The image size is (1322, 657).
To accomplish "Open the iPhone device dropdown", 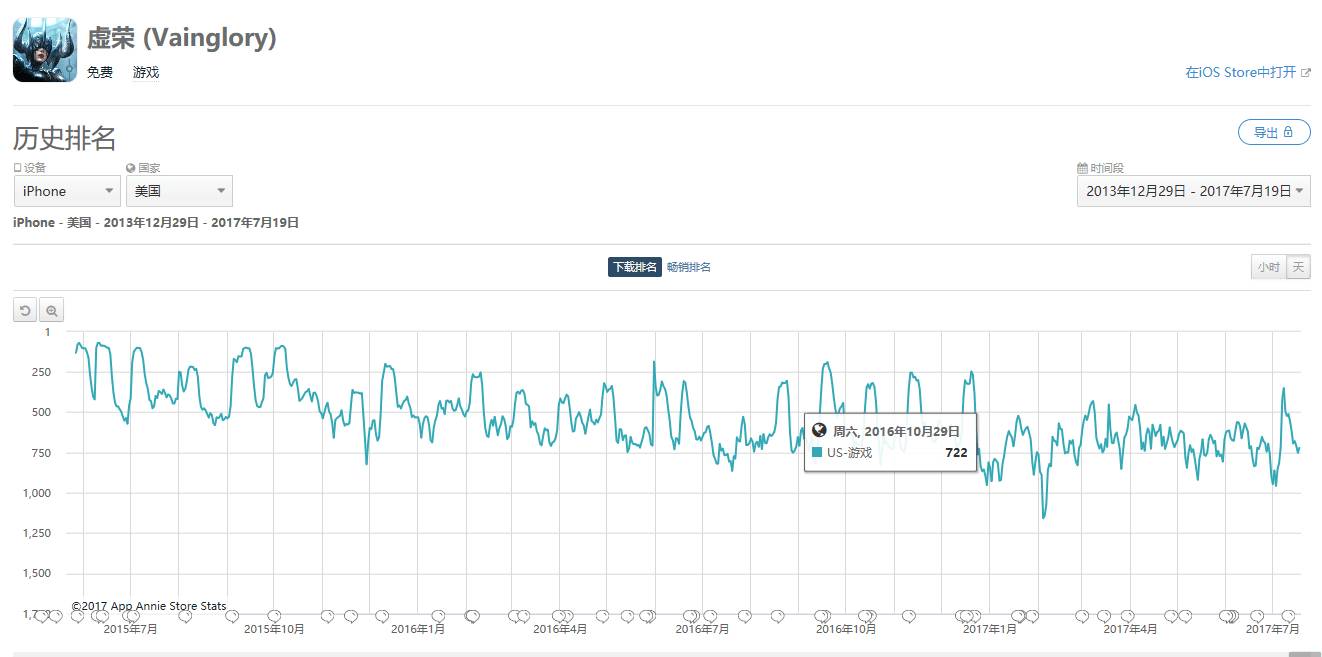I will point(67,191).
